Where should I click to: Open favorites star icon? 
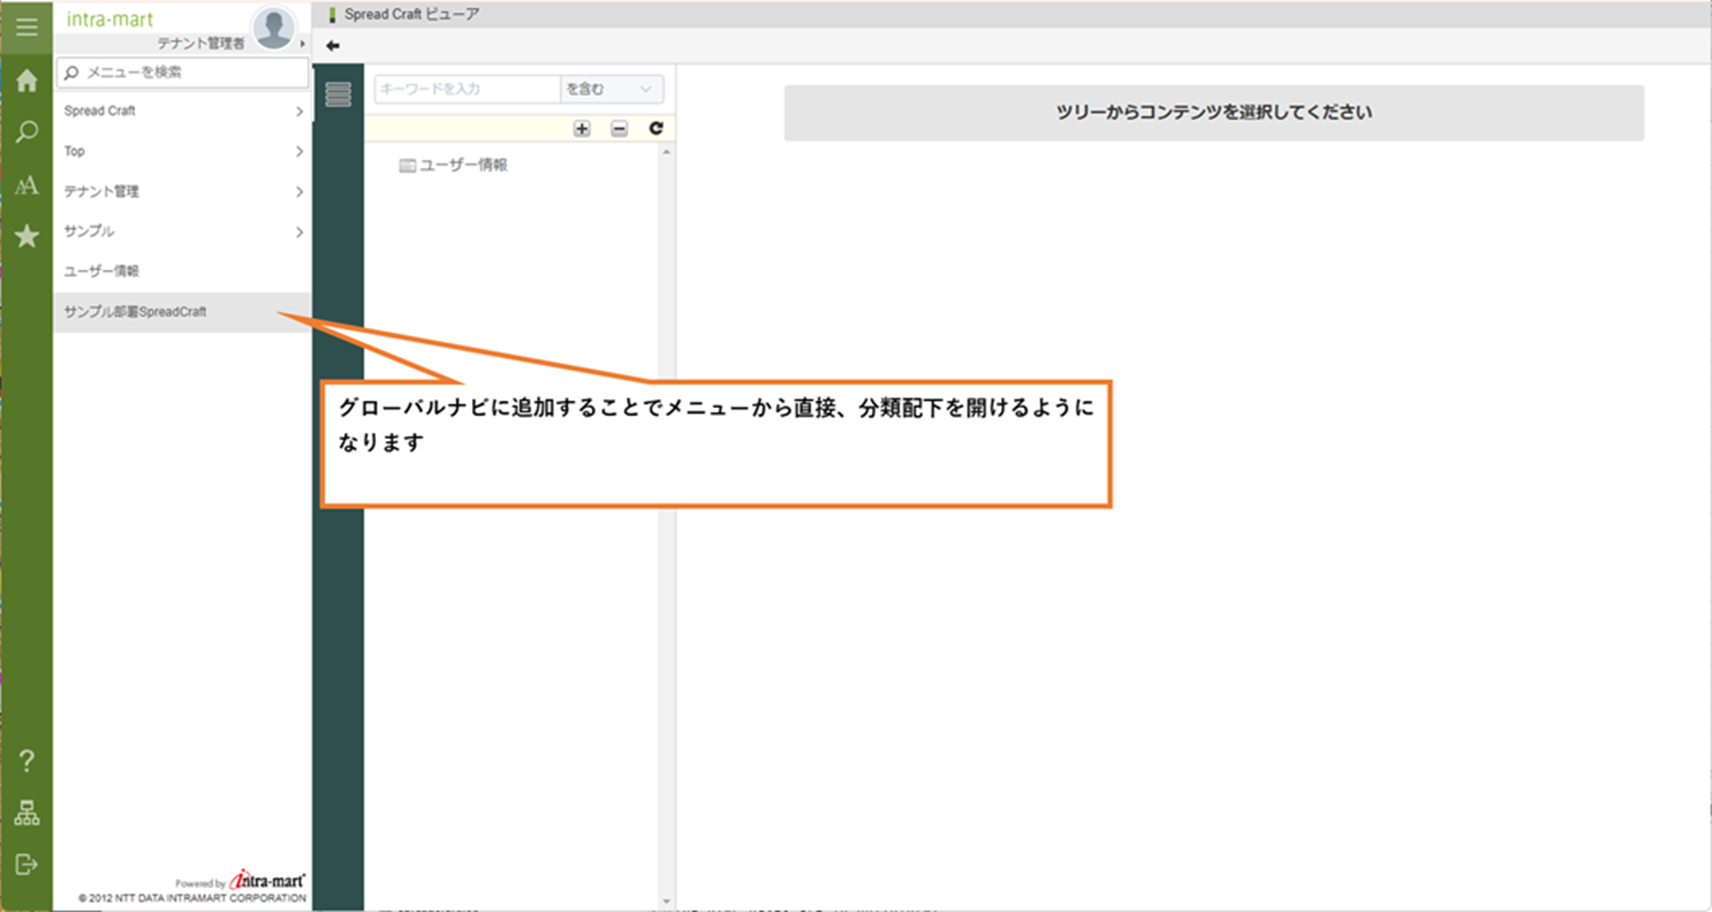coord(27,236)
